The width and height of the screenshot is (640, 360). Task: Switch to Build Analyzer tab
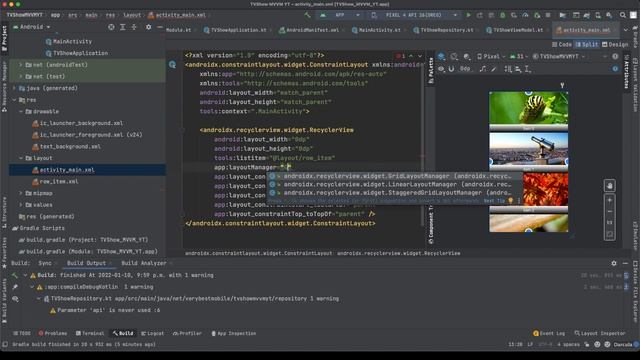144,263
